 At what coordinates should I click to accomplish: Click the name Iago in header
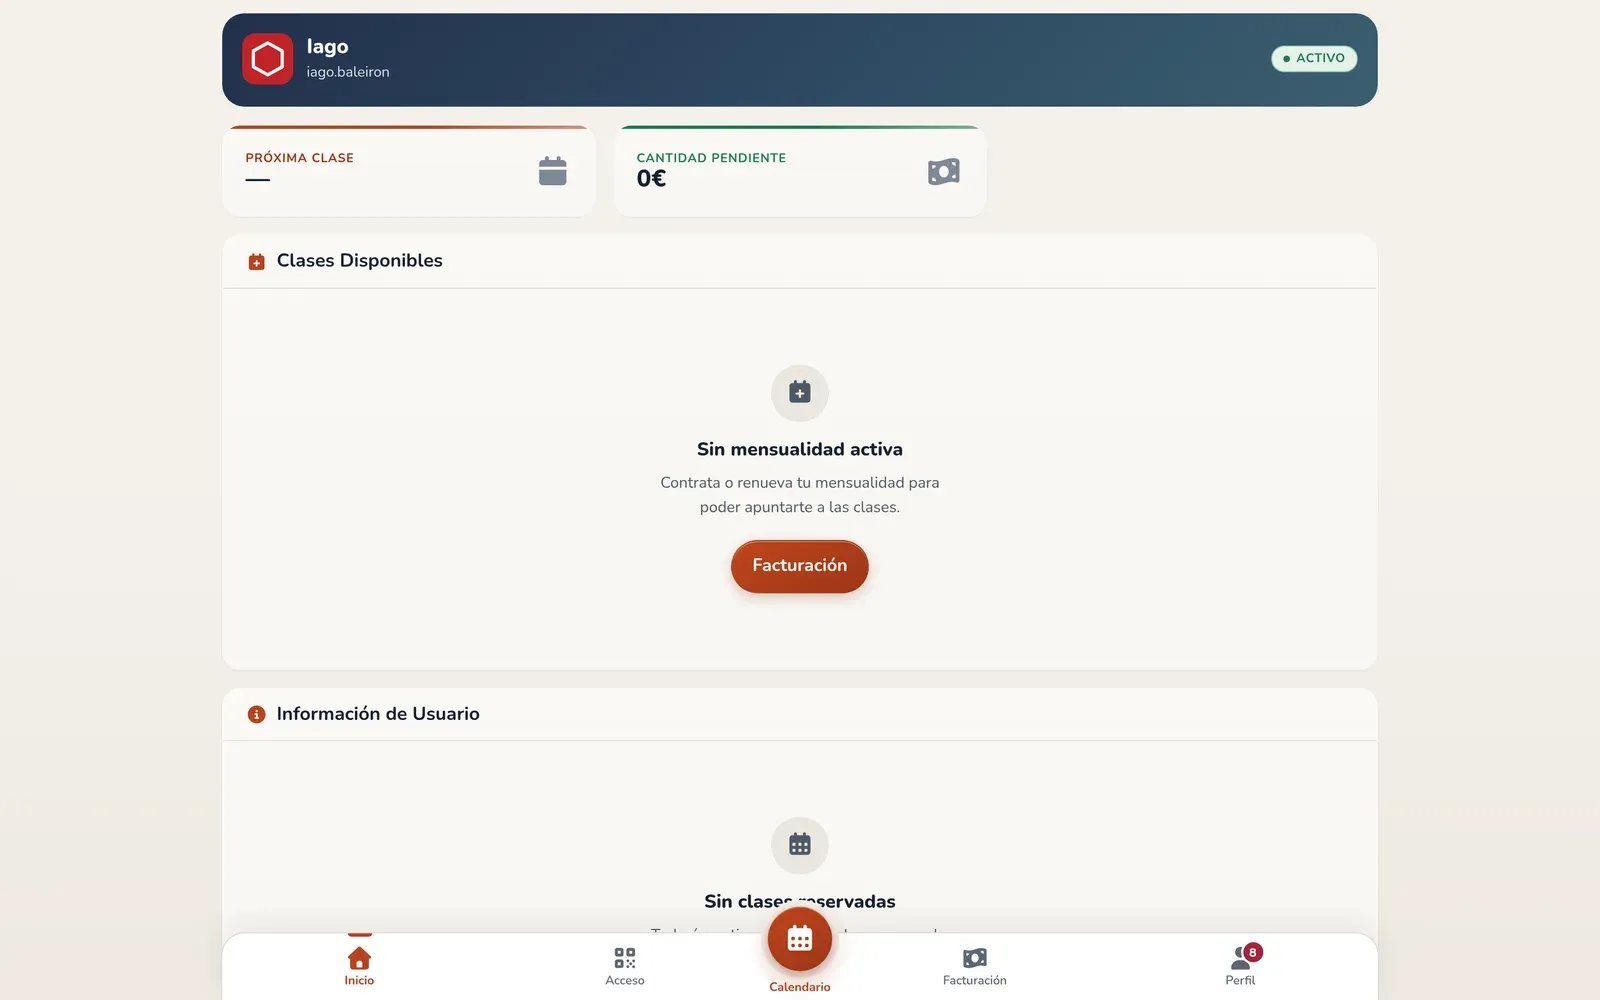tap(327, 46)
